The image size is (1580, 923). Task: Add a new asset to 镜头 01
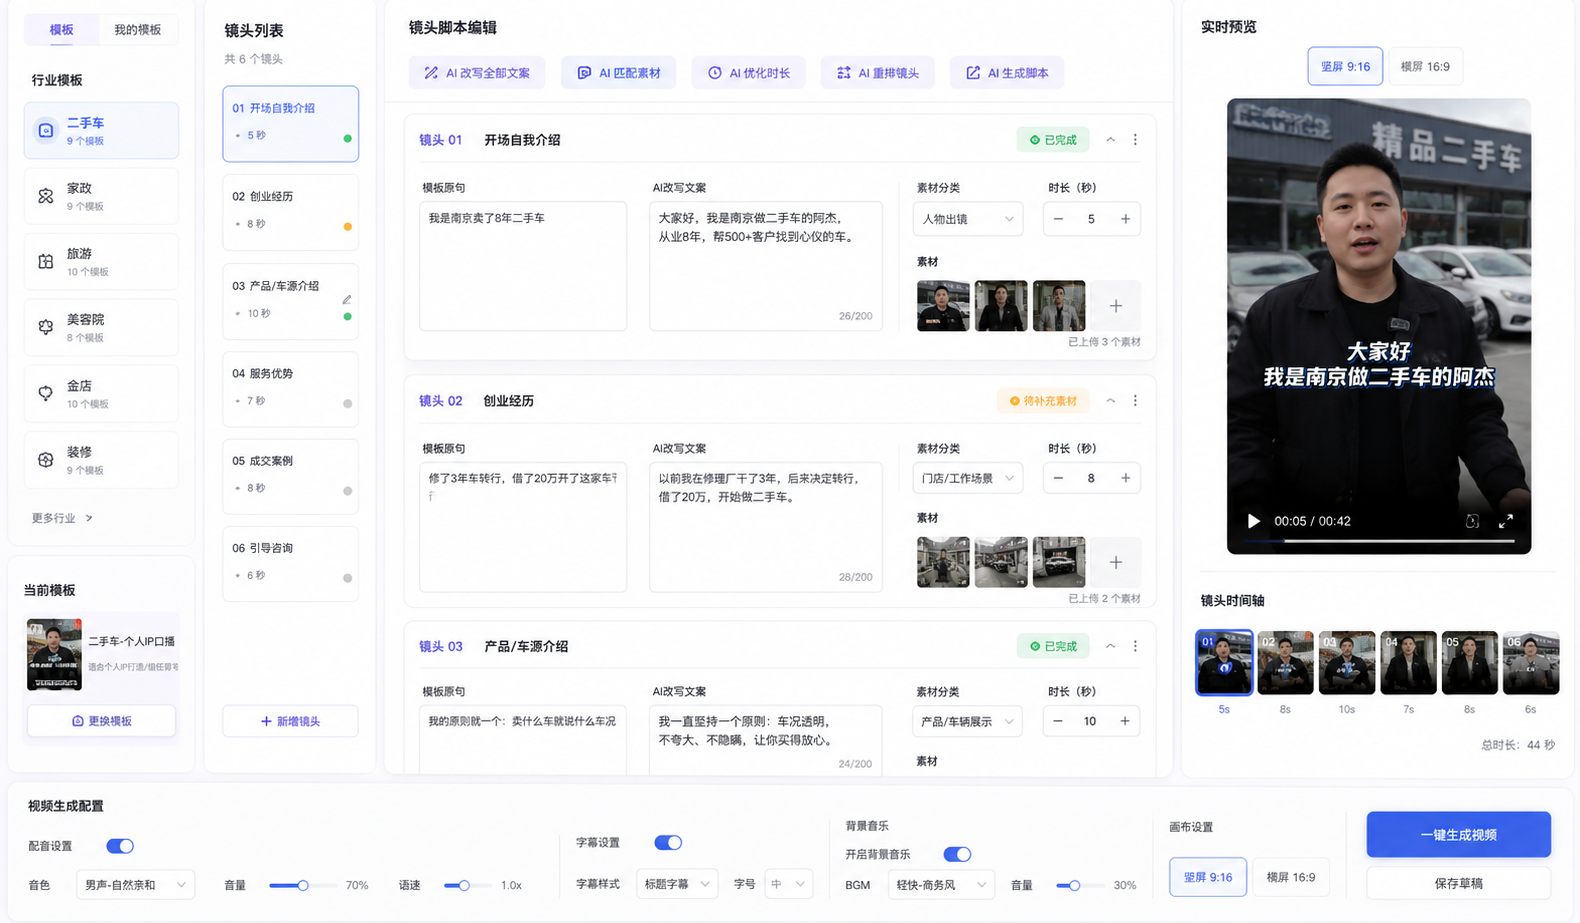(1116, 306)
